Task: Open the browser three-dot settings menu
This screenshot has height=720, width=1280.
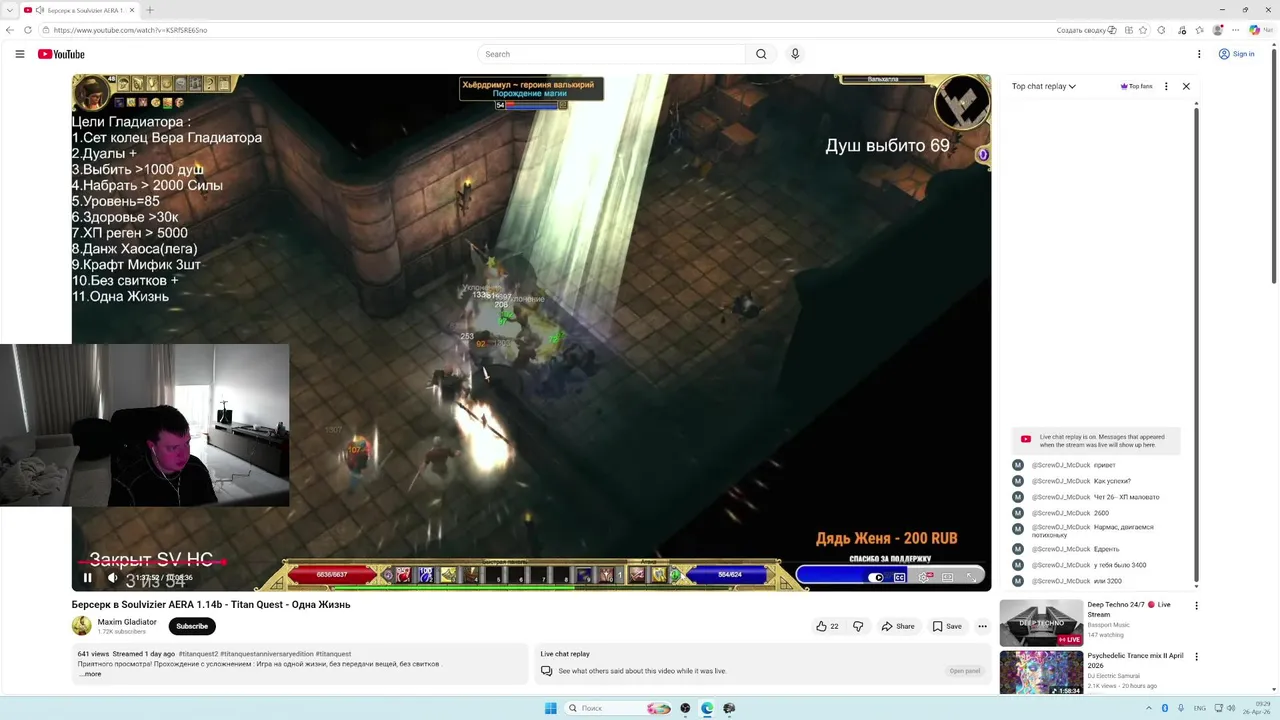Action: (x=1236, y=30)
